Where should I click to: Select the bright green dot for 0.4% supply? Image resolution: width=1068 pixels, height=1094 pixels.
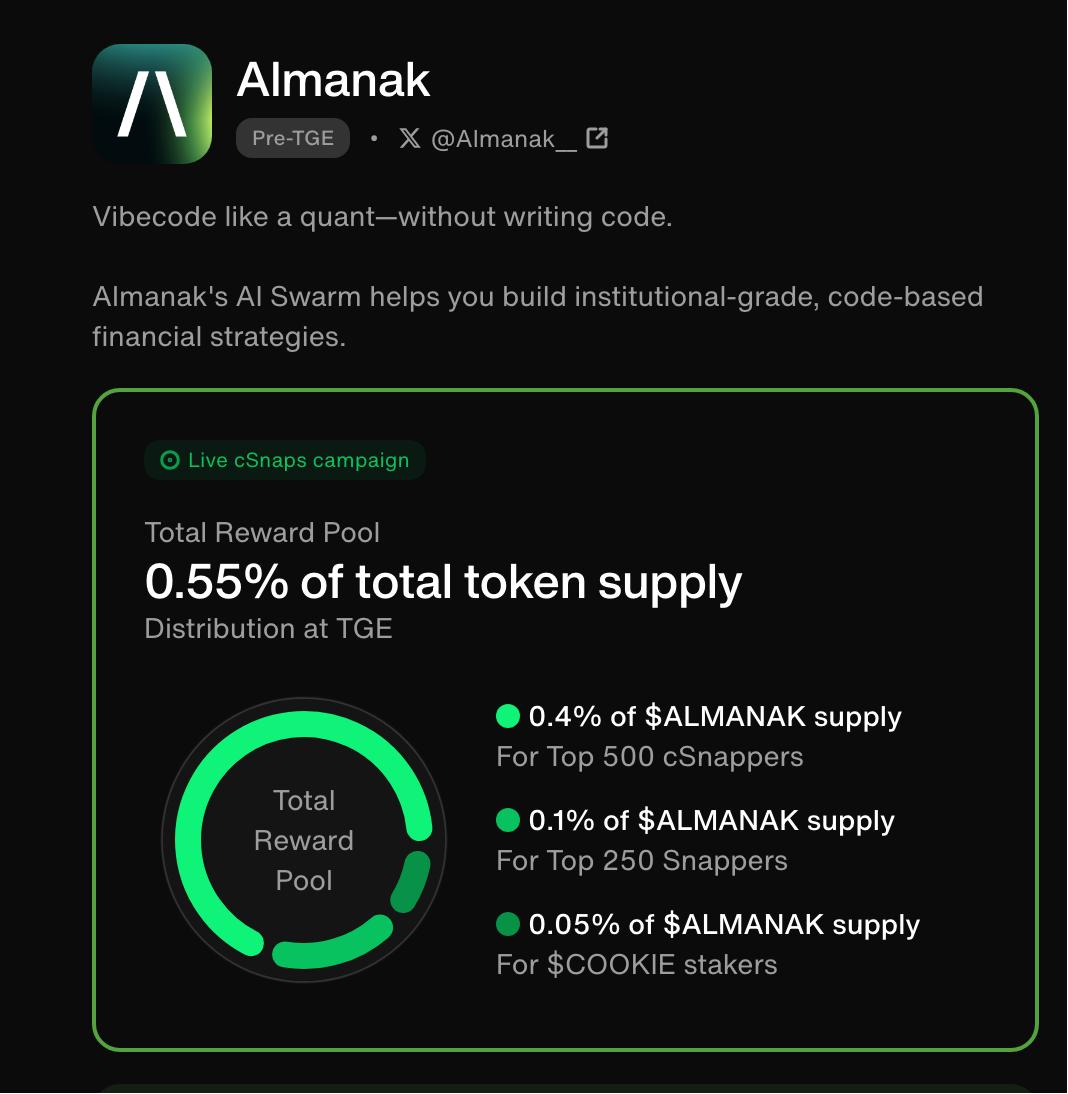508,716
